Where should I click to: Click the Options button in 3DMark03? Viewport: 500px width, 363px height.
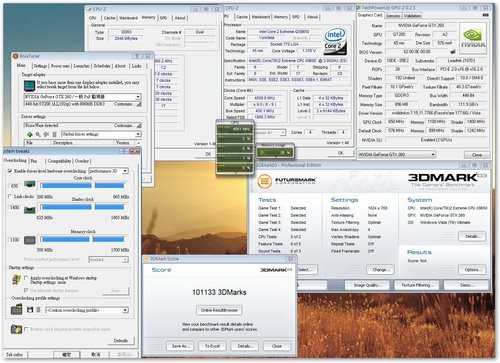(x=472, y=269)
